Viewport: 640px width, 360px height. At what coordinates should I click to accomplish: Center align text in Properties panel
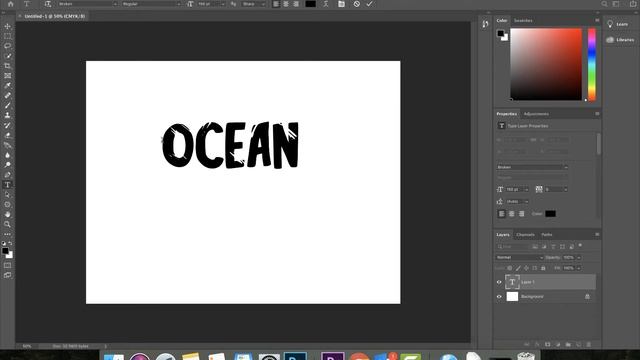coord(511,214)
